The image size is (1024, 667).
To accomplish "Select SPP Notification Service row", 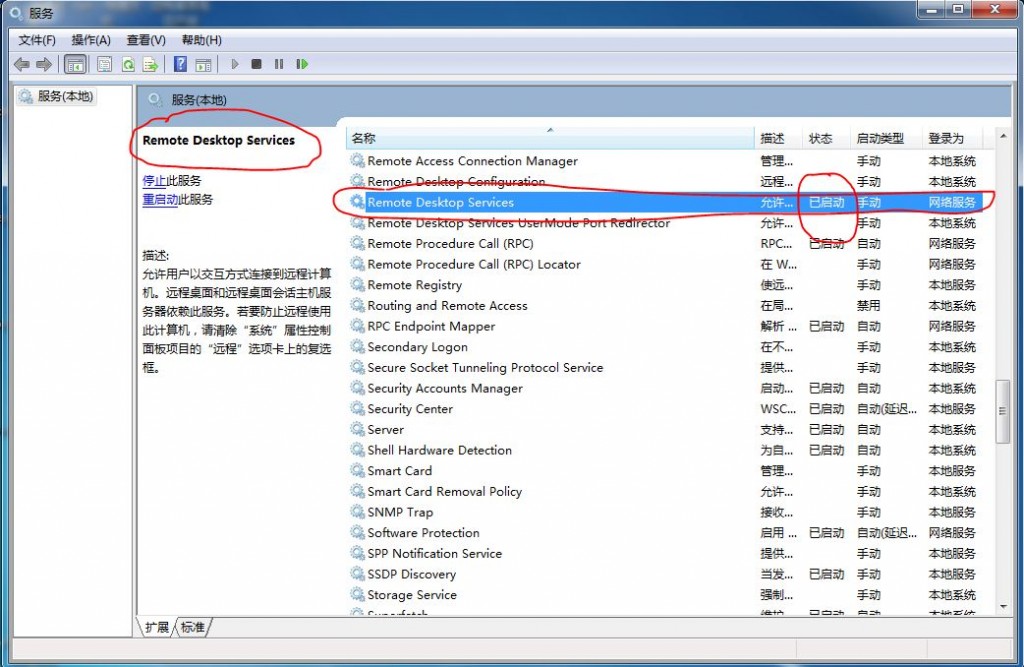I will tap(664, 553).
